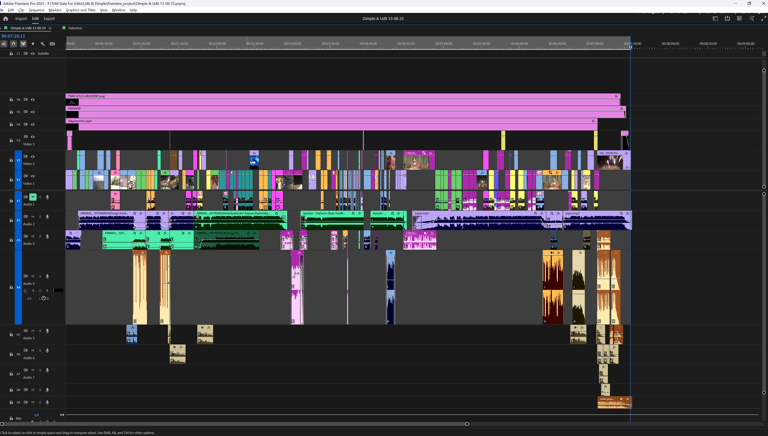Click the caption track options icon
This screenshot has height=436, width=768.
52,44
